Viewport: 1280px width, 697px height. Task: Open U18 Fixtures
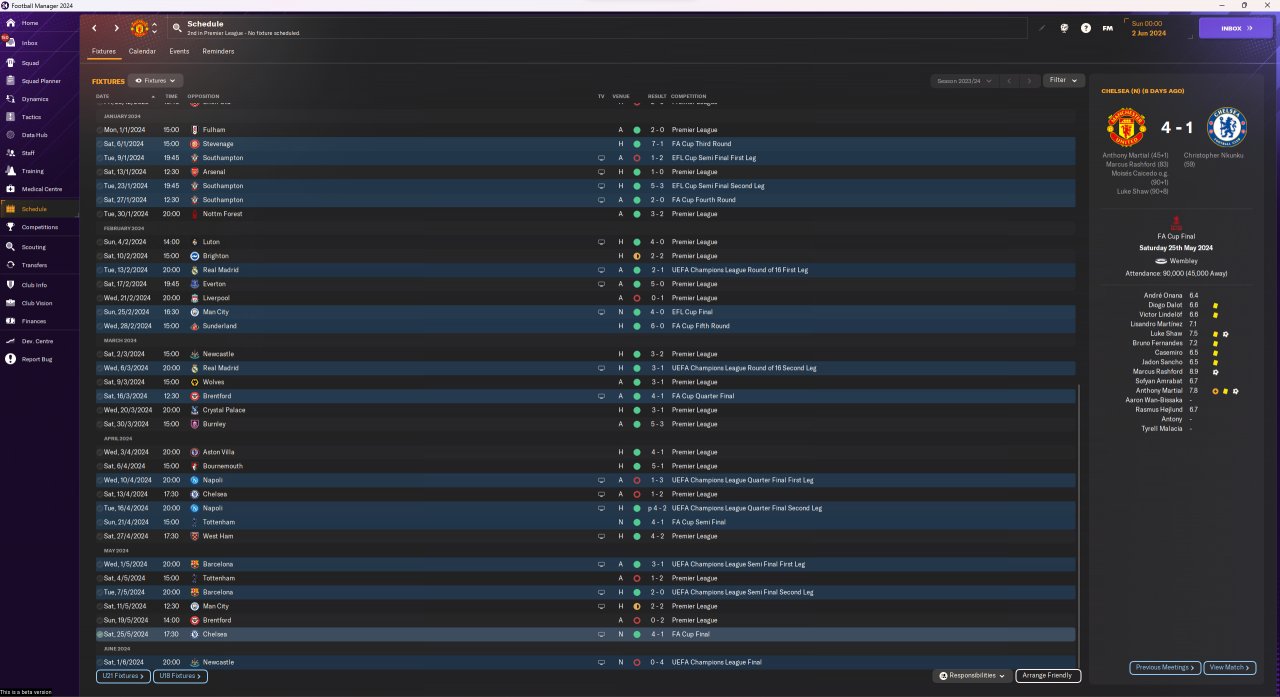point(180,676)
